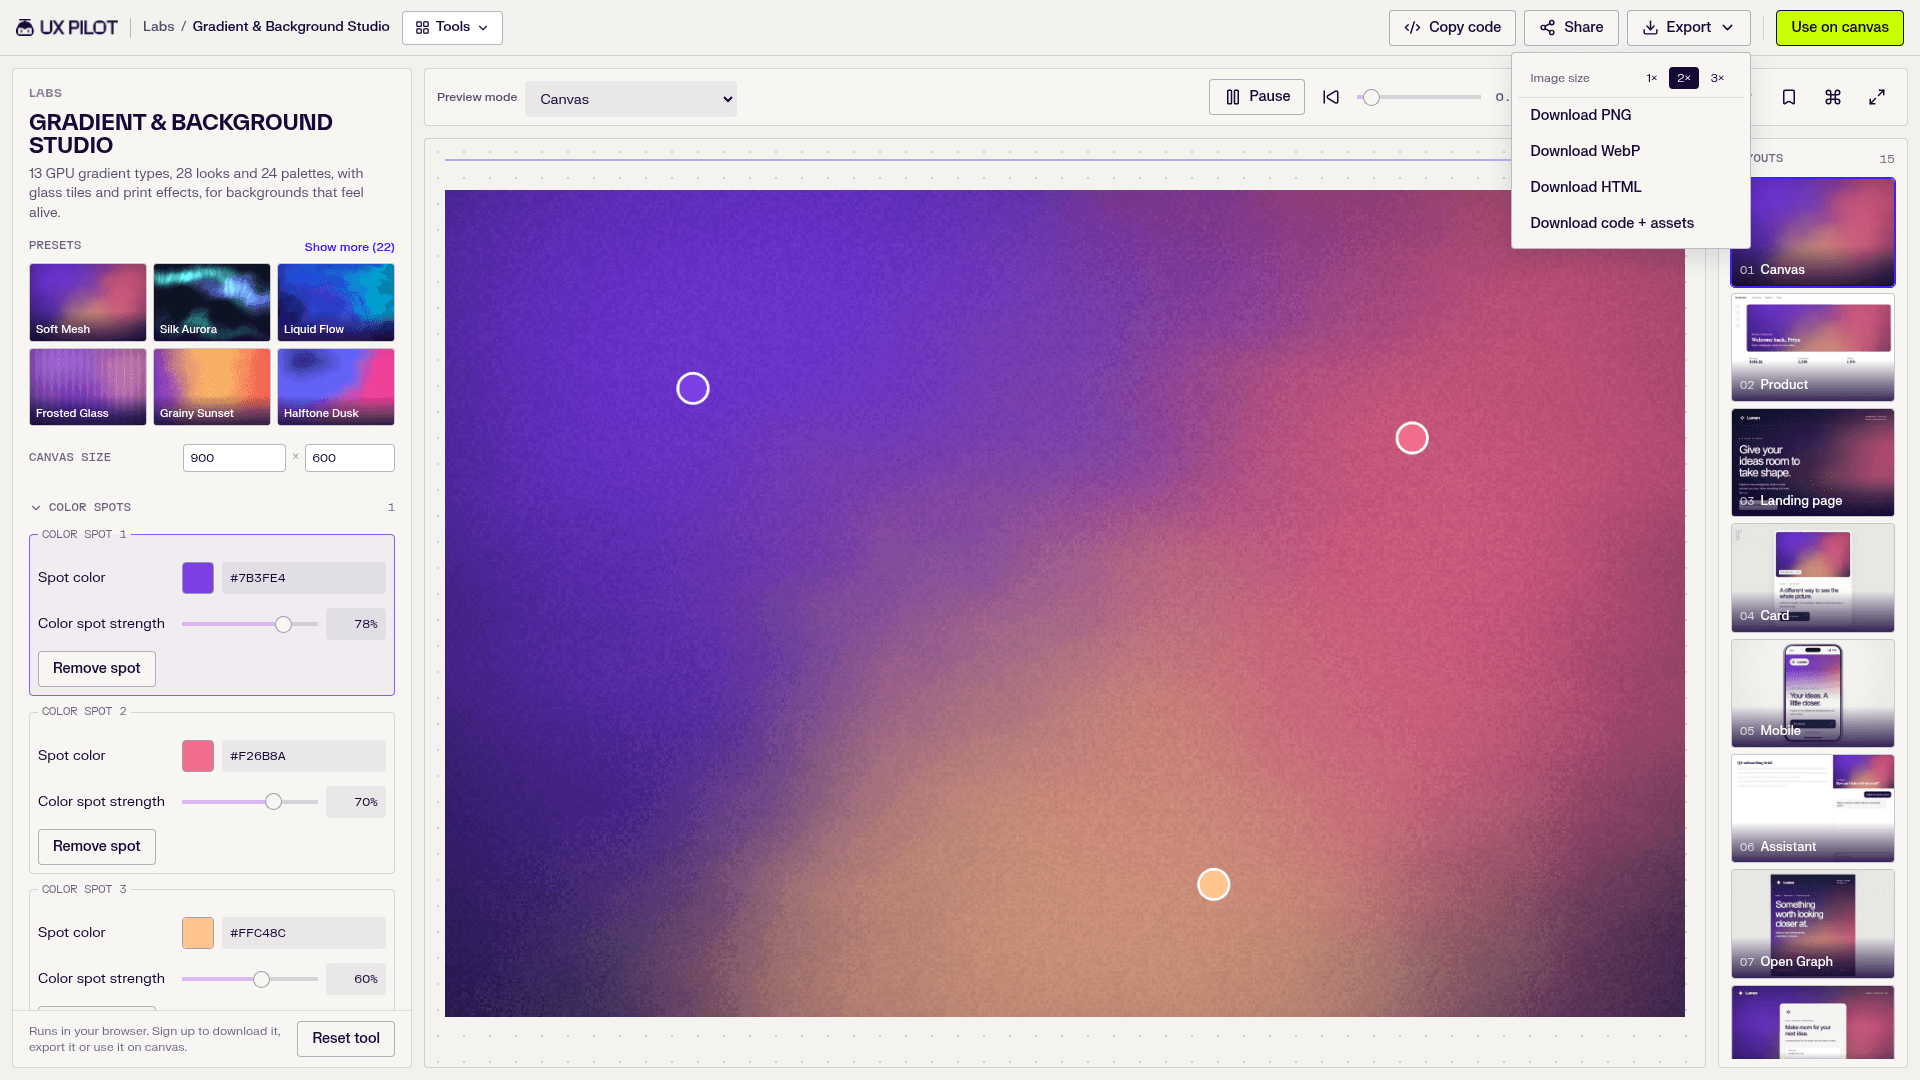Click spot 3 hex field #FFC48C

click(304, 933)
